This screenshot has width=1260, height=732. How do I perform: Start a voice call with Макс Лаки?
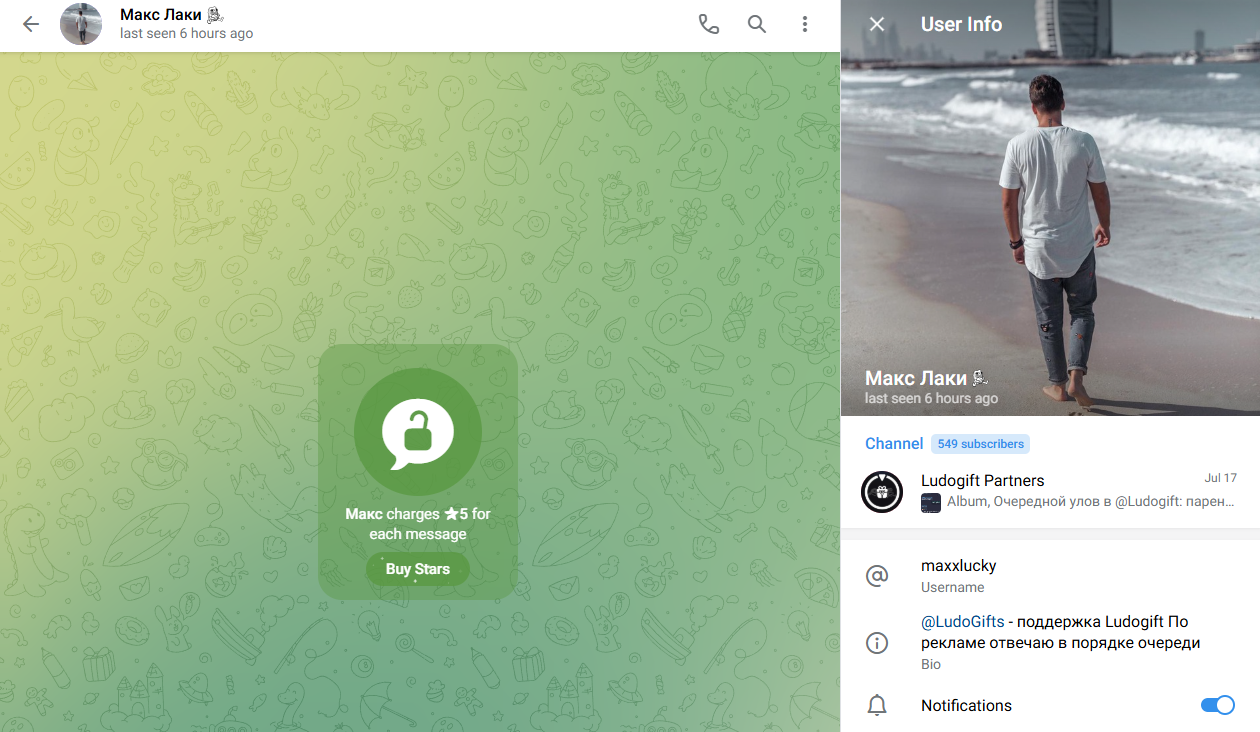coord(708,23)
